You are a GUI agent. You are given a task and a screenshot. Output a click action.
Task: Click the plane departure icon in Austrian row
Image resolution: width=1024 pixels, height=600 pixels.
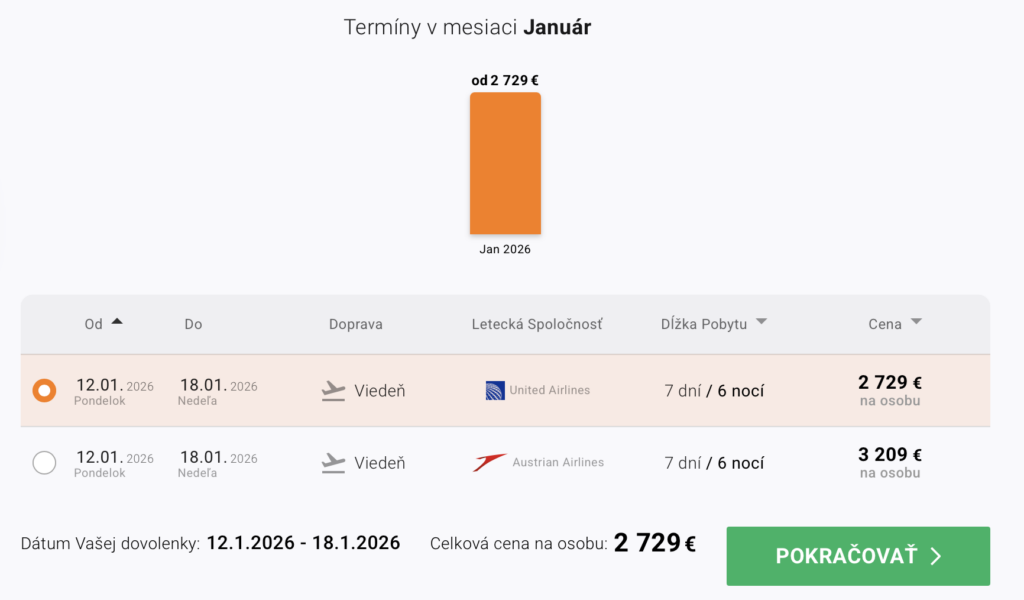tap(333, 463)
